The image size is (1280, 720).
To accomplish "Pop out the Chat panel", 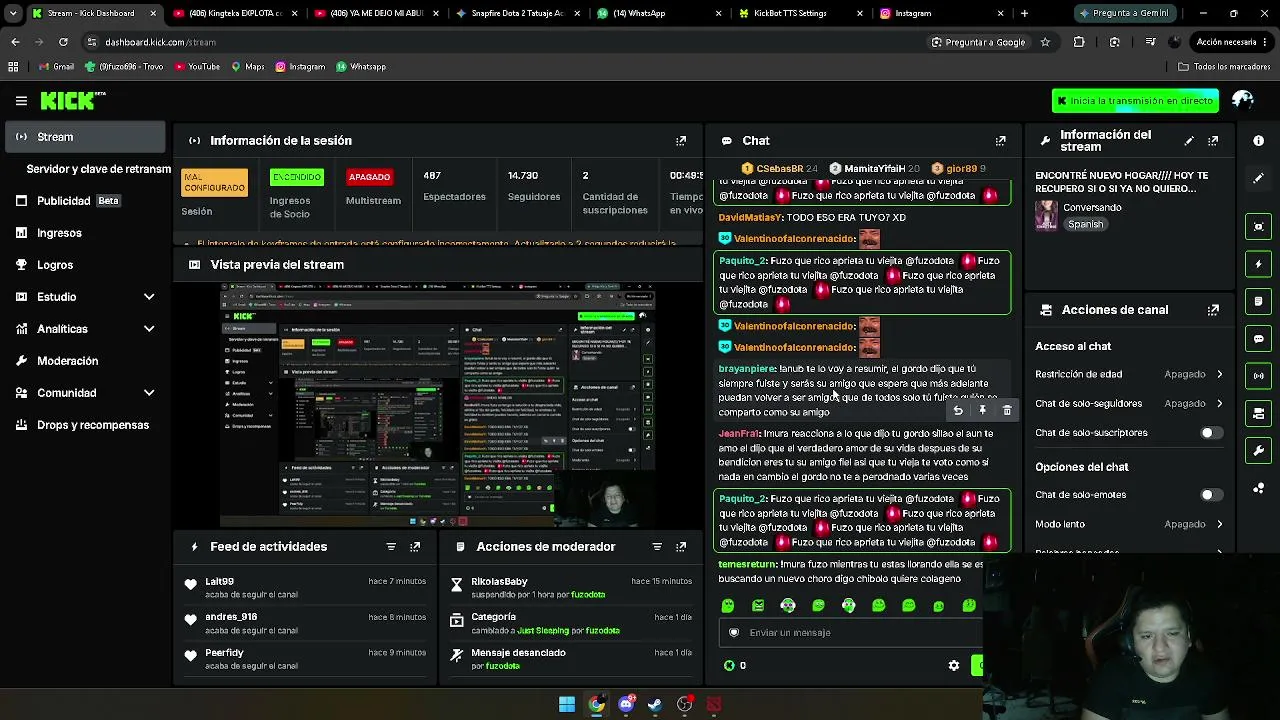I will pyautogui.click(x=1000, y=141).
